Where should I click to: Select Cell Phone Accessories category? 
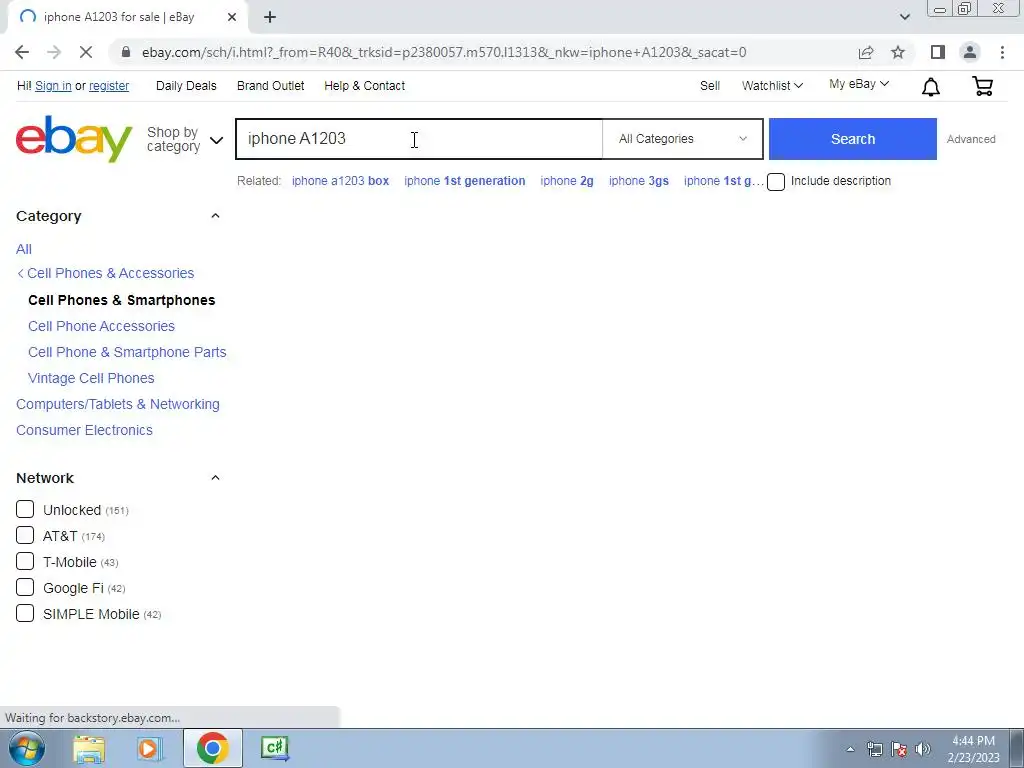tap(101, 326)
